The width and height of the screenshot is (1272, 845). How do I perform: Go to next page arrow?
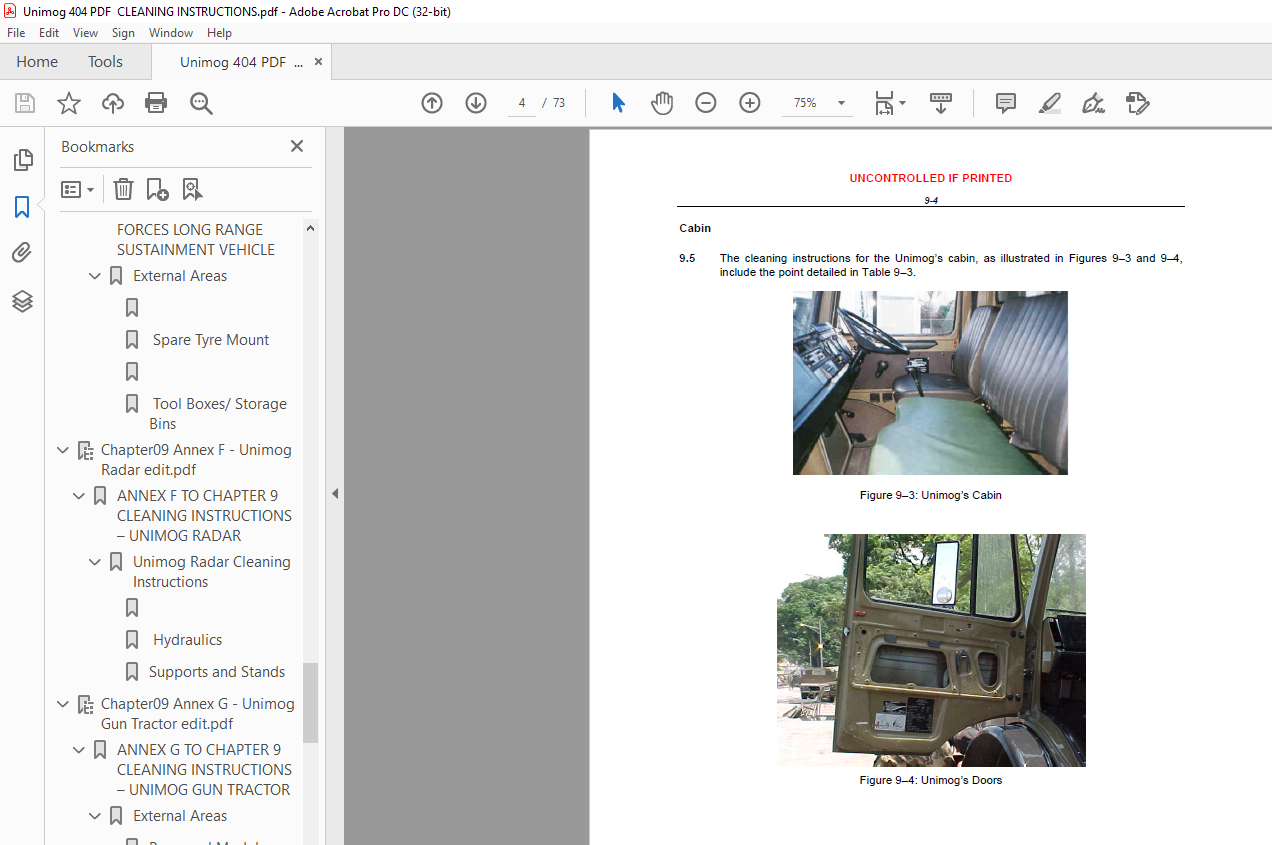(476, 103)
